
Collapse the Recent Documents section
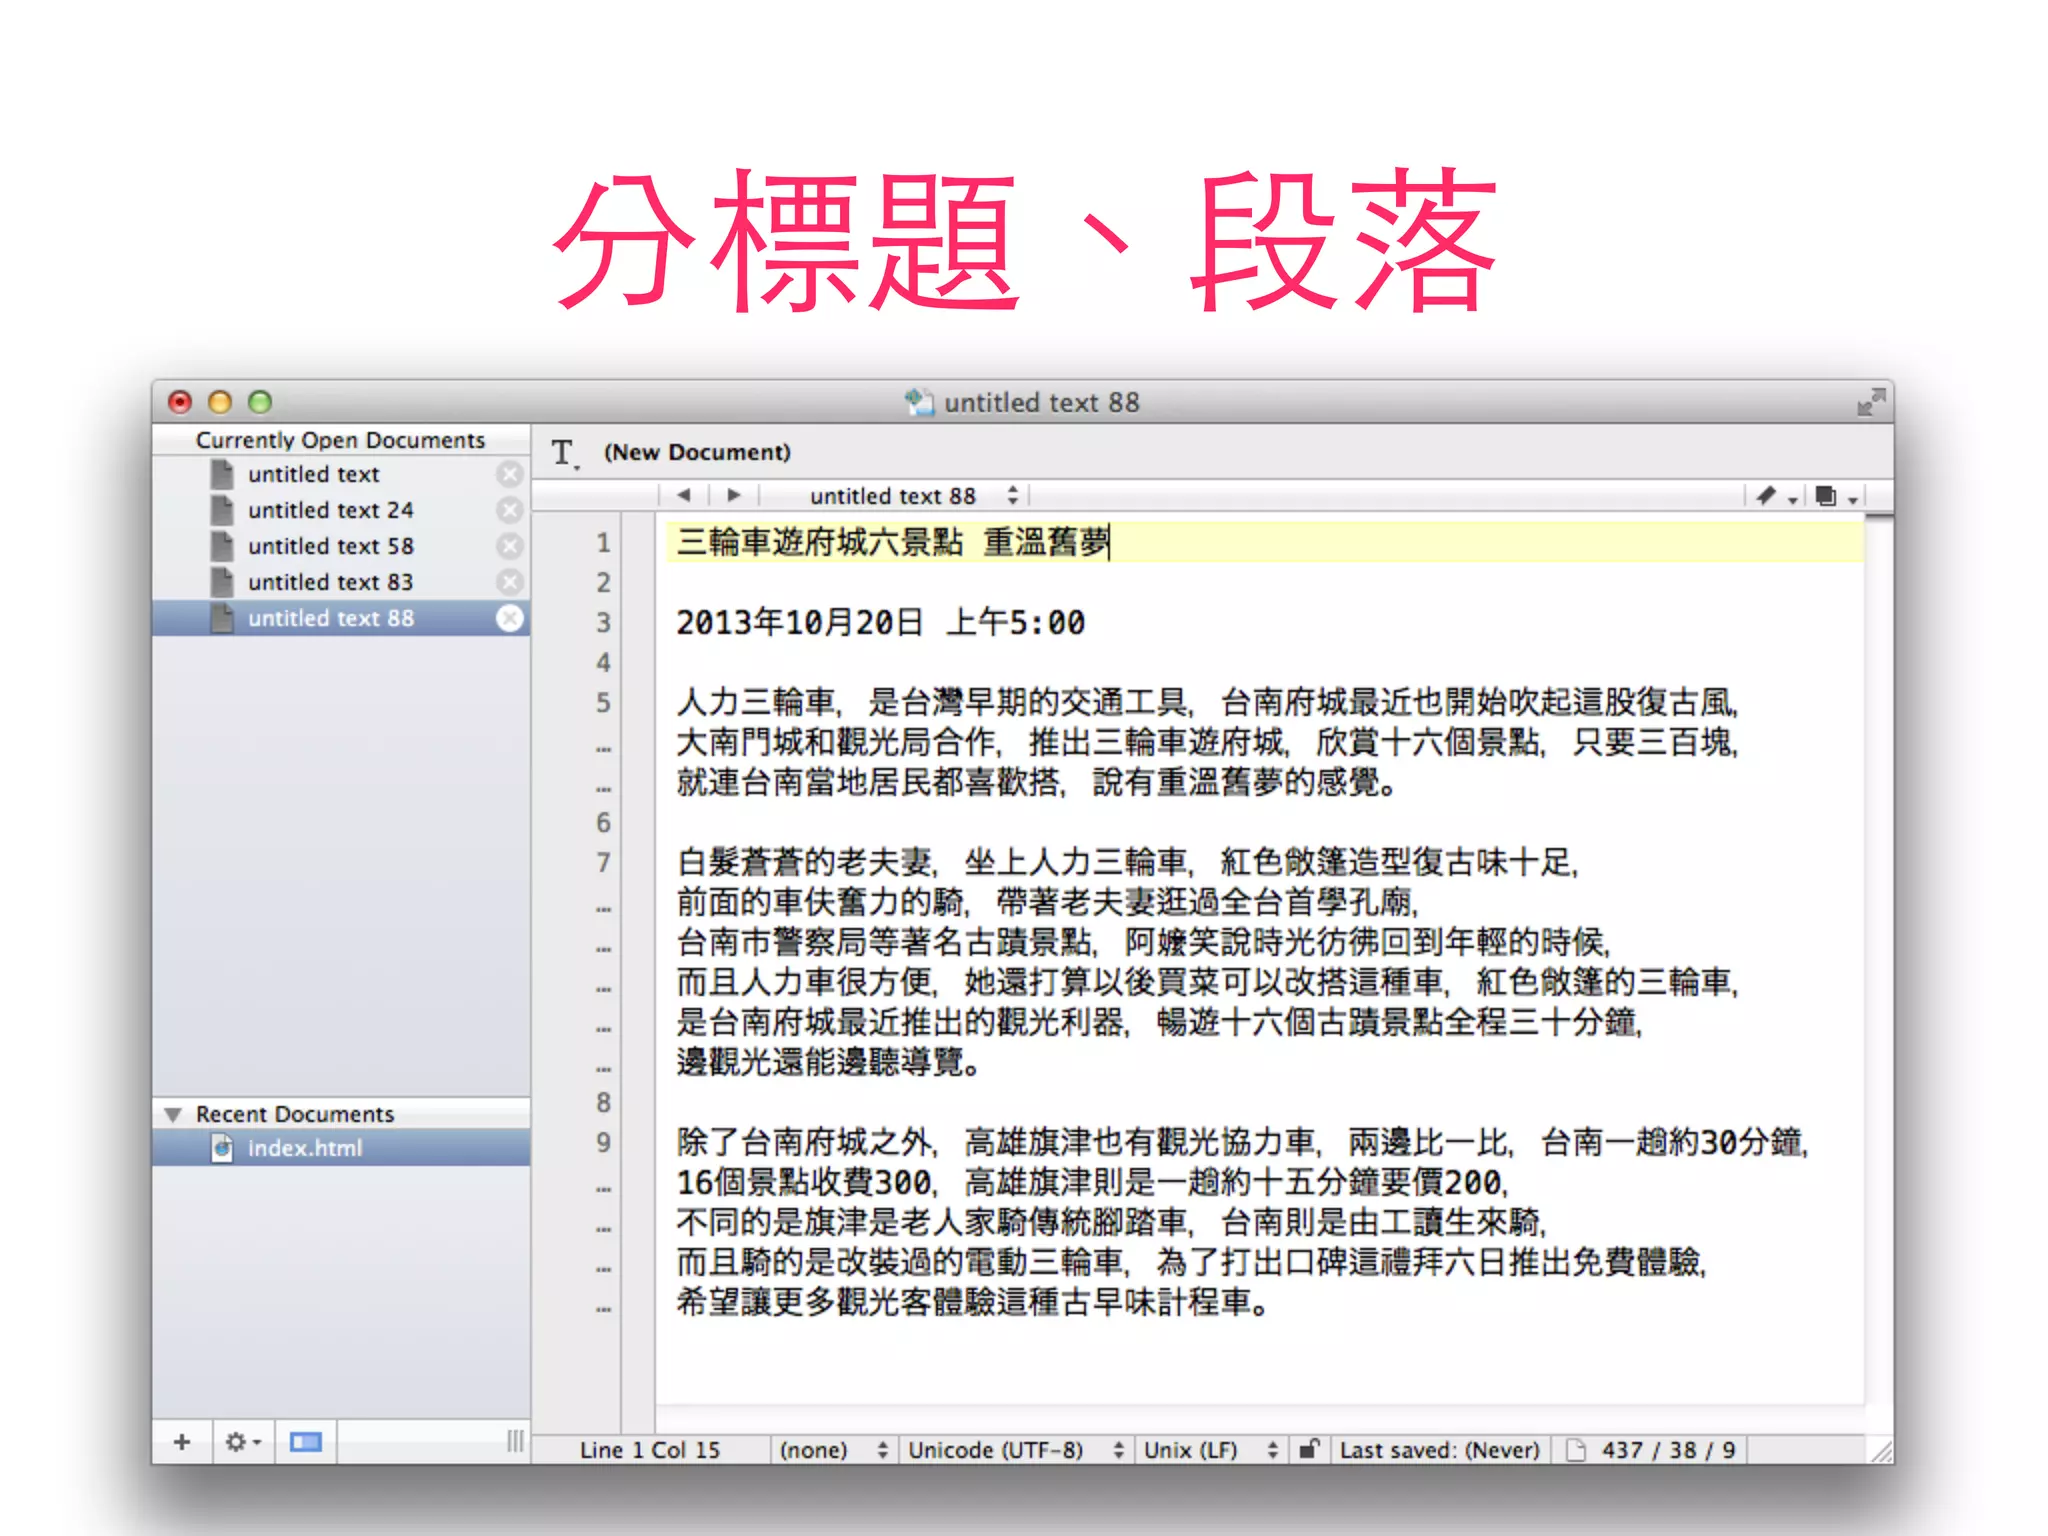[174, 1114]
